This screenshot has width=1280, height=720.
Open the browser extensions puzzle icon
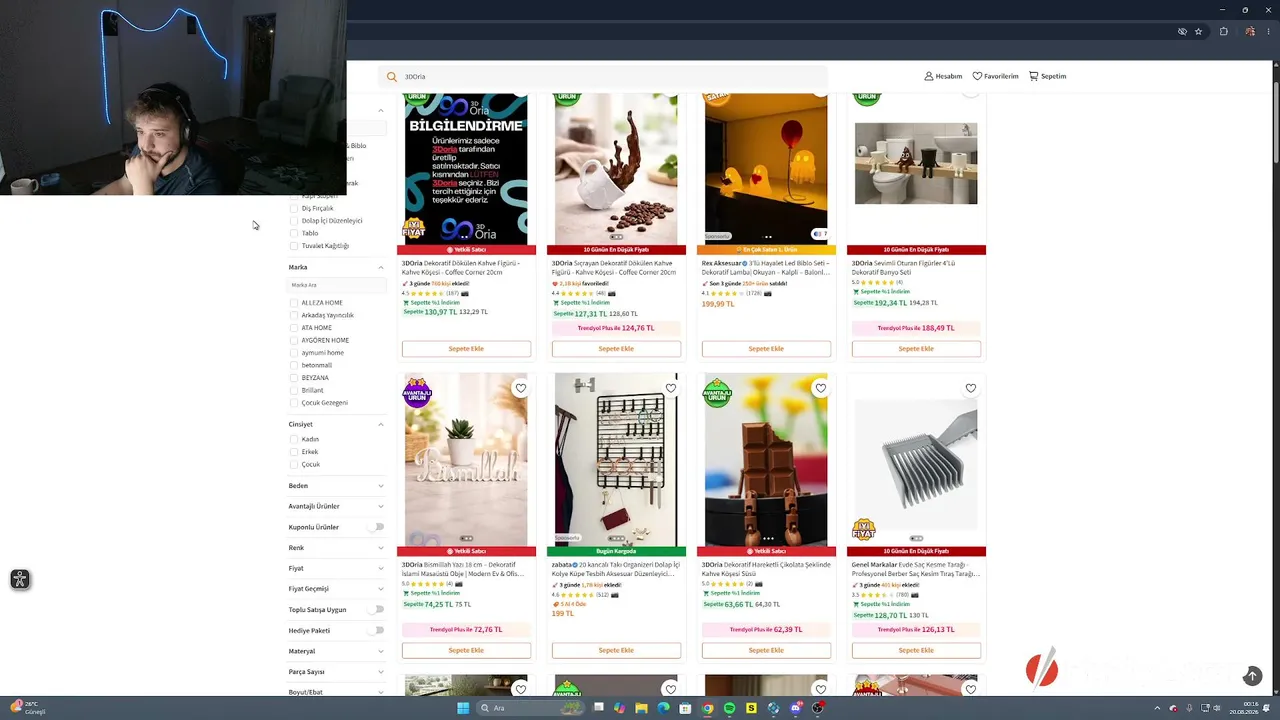1224,31
